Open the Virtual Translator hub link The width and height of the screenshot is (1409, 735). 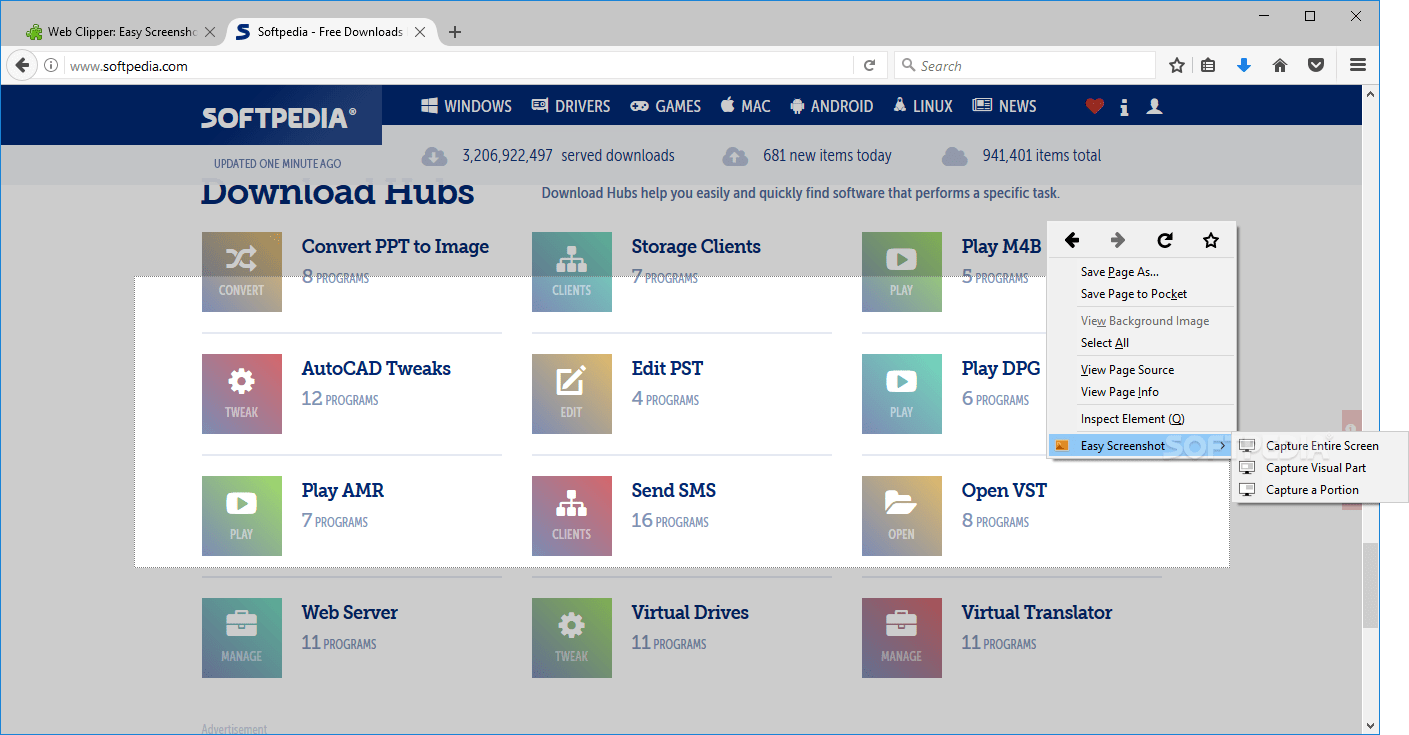pos(1037,612)
